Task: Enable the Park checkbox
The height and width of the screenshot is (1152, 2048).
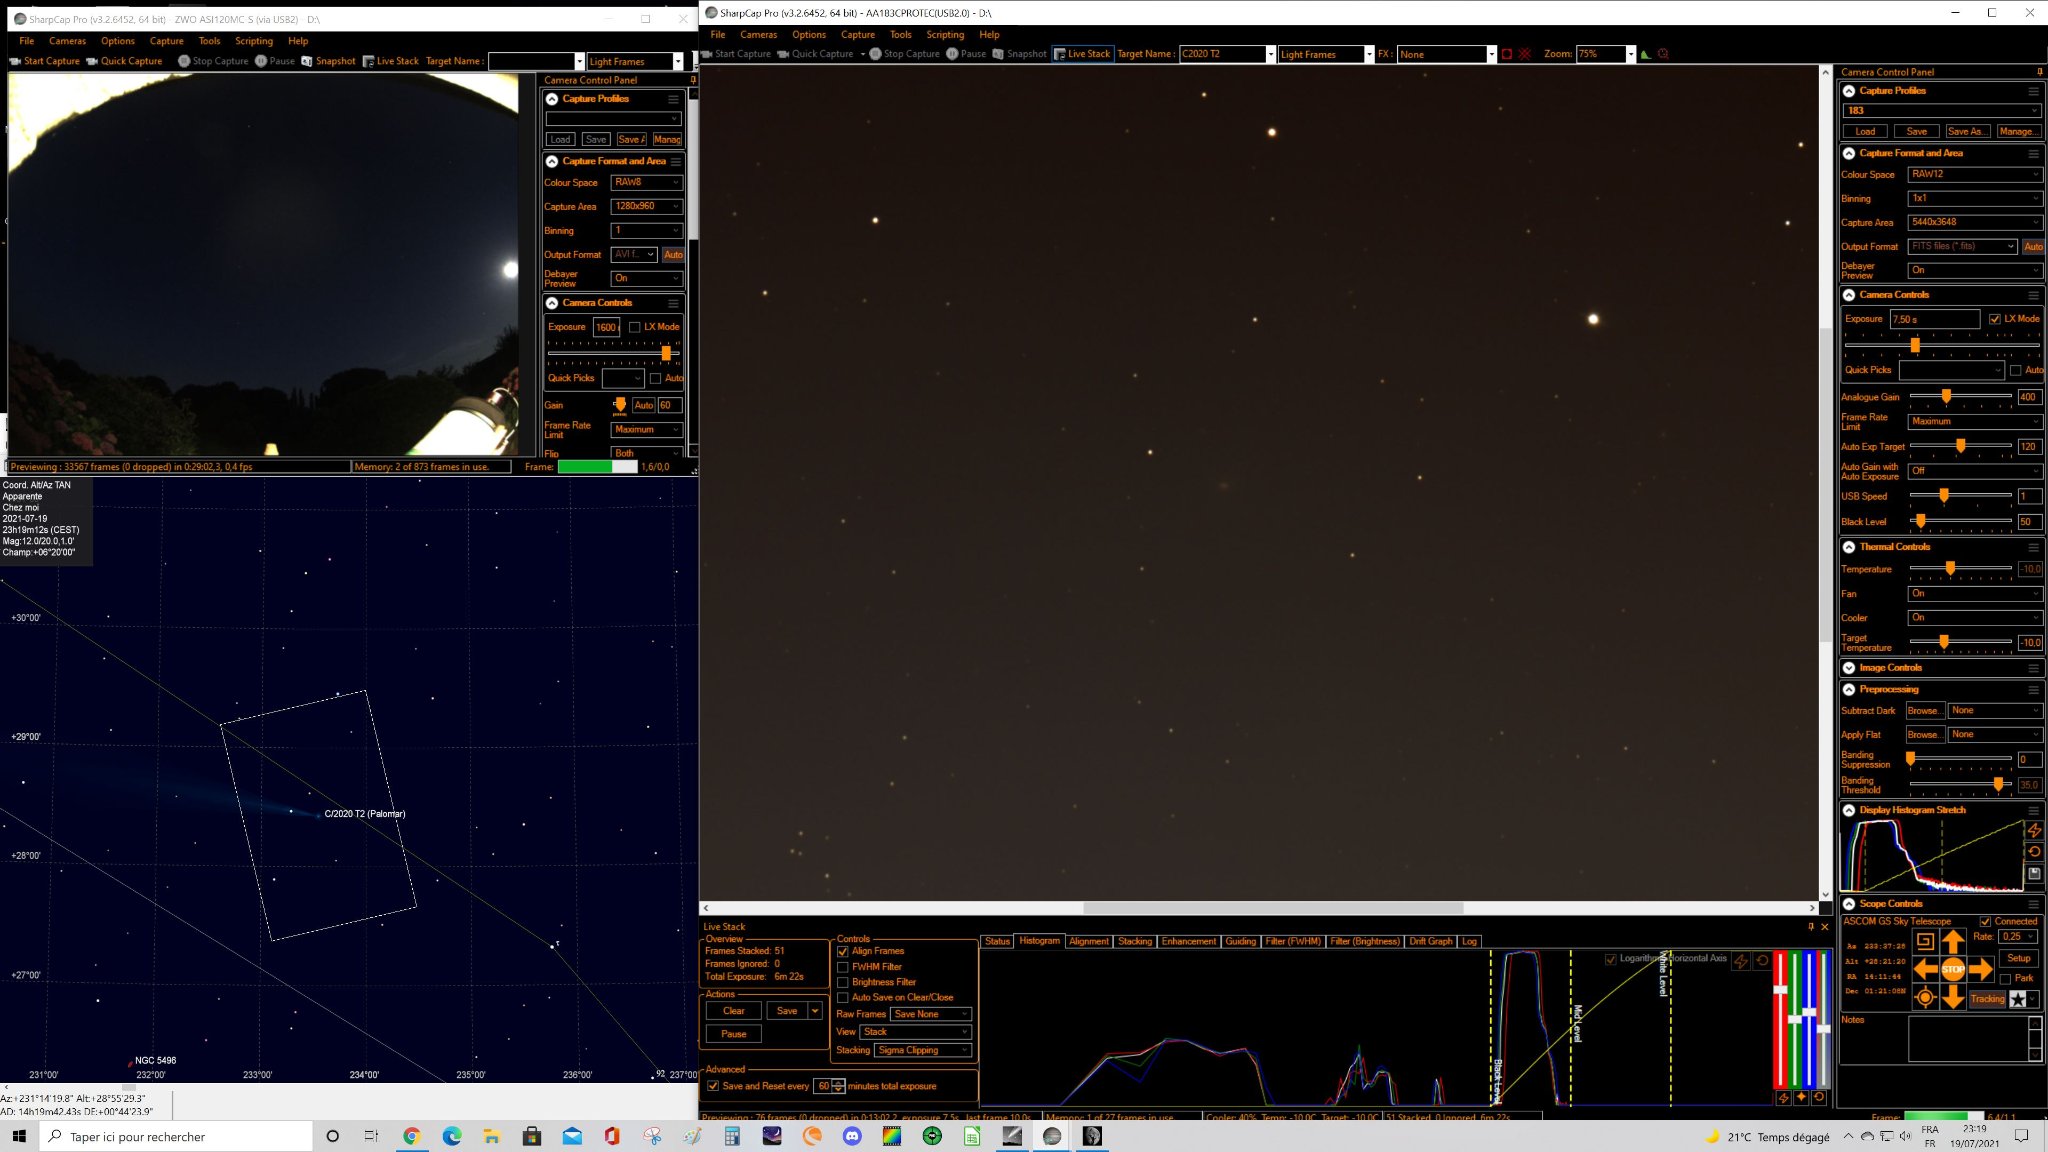Action: pyautogui.click(x=2005, y=978)
